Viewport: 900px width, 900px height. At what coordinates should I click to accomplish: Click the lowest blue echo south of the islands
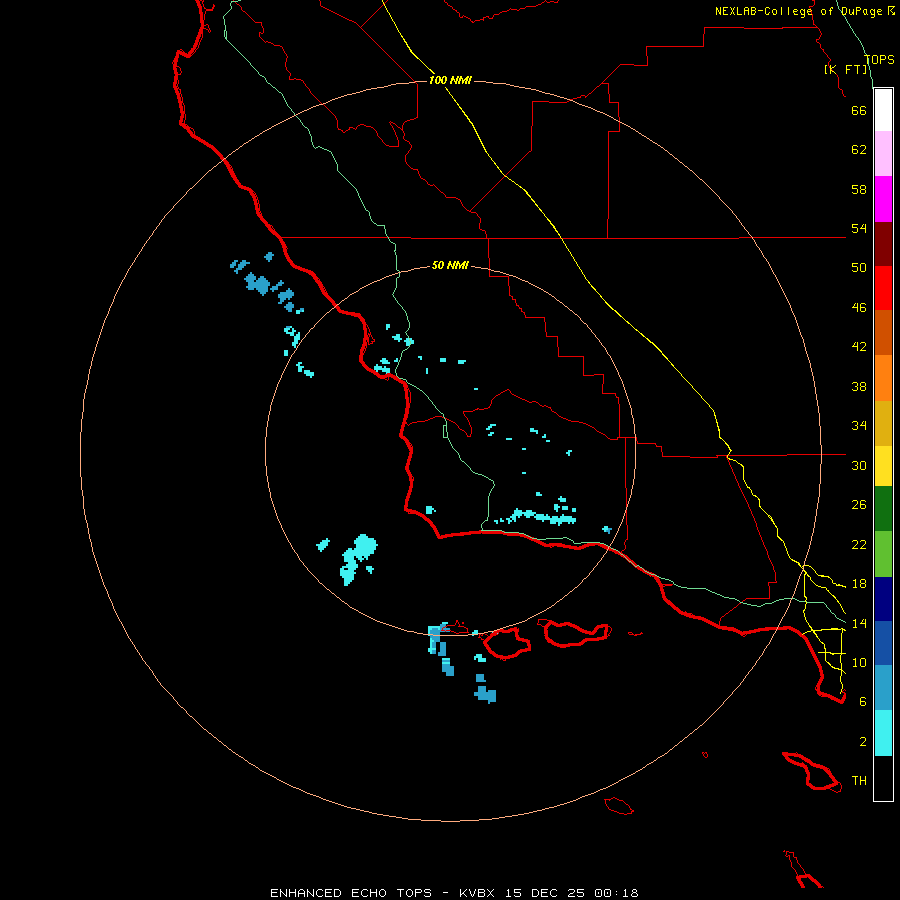click(486, 694)
